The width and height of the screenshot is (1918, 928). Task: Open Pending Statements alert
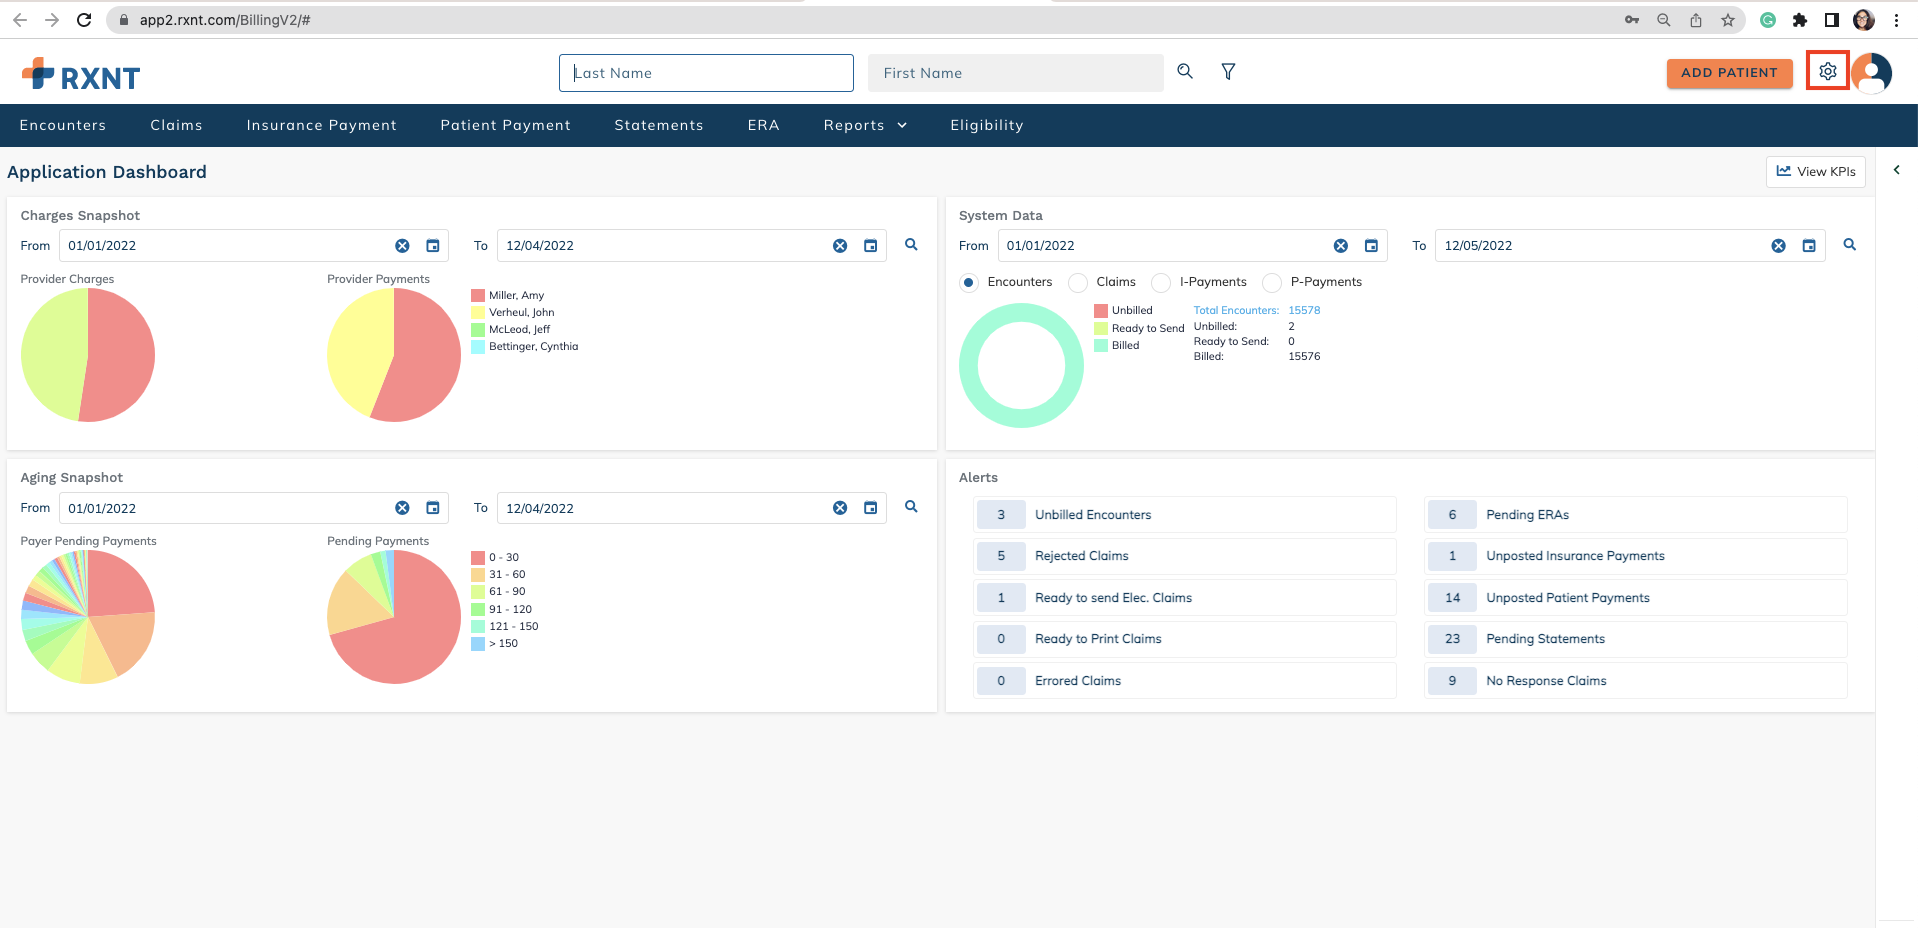click(1636, 639)
